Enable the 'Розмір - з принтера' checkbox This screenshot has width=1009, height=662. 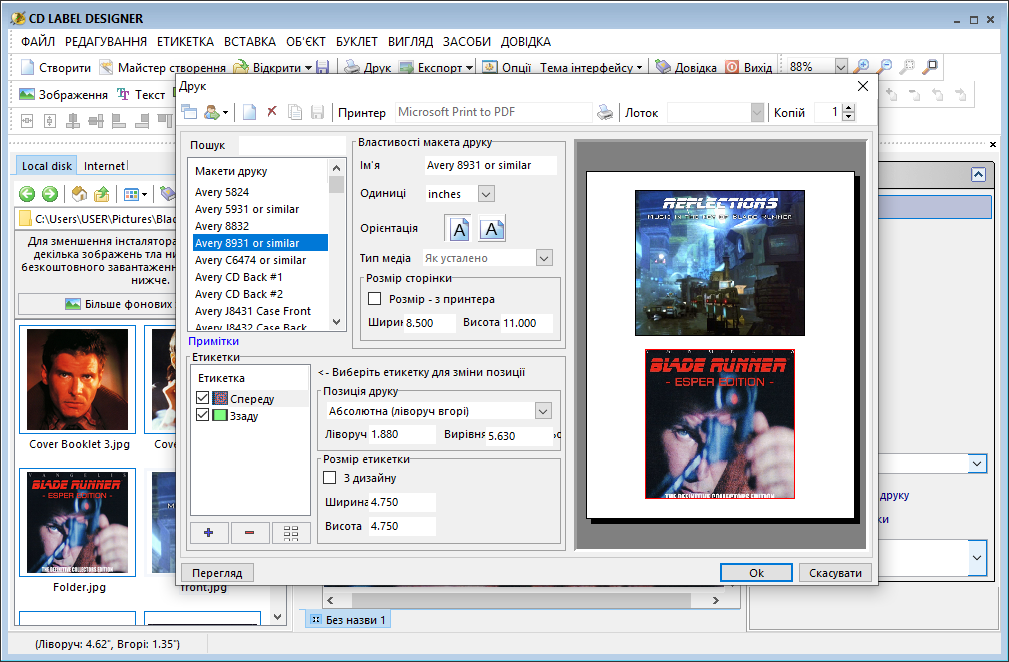375,299
